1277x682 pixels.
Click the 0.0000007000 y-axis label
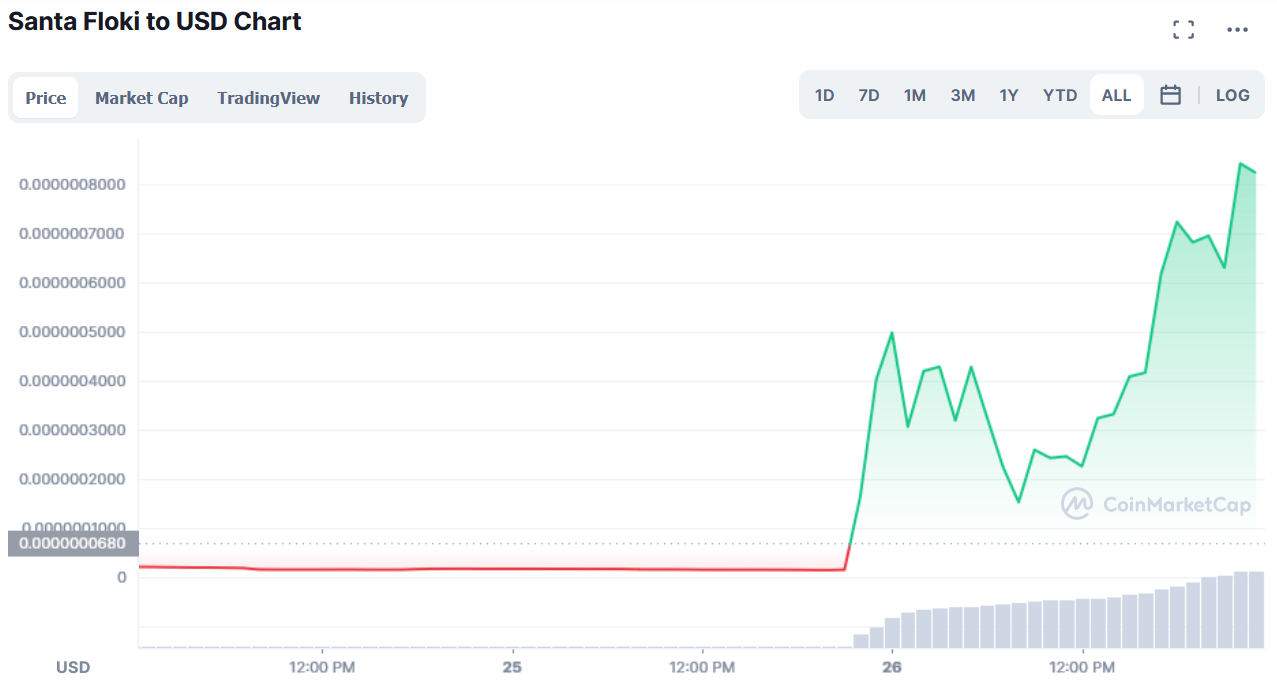(72, 234)
